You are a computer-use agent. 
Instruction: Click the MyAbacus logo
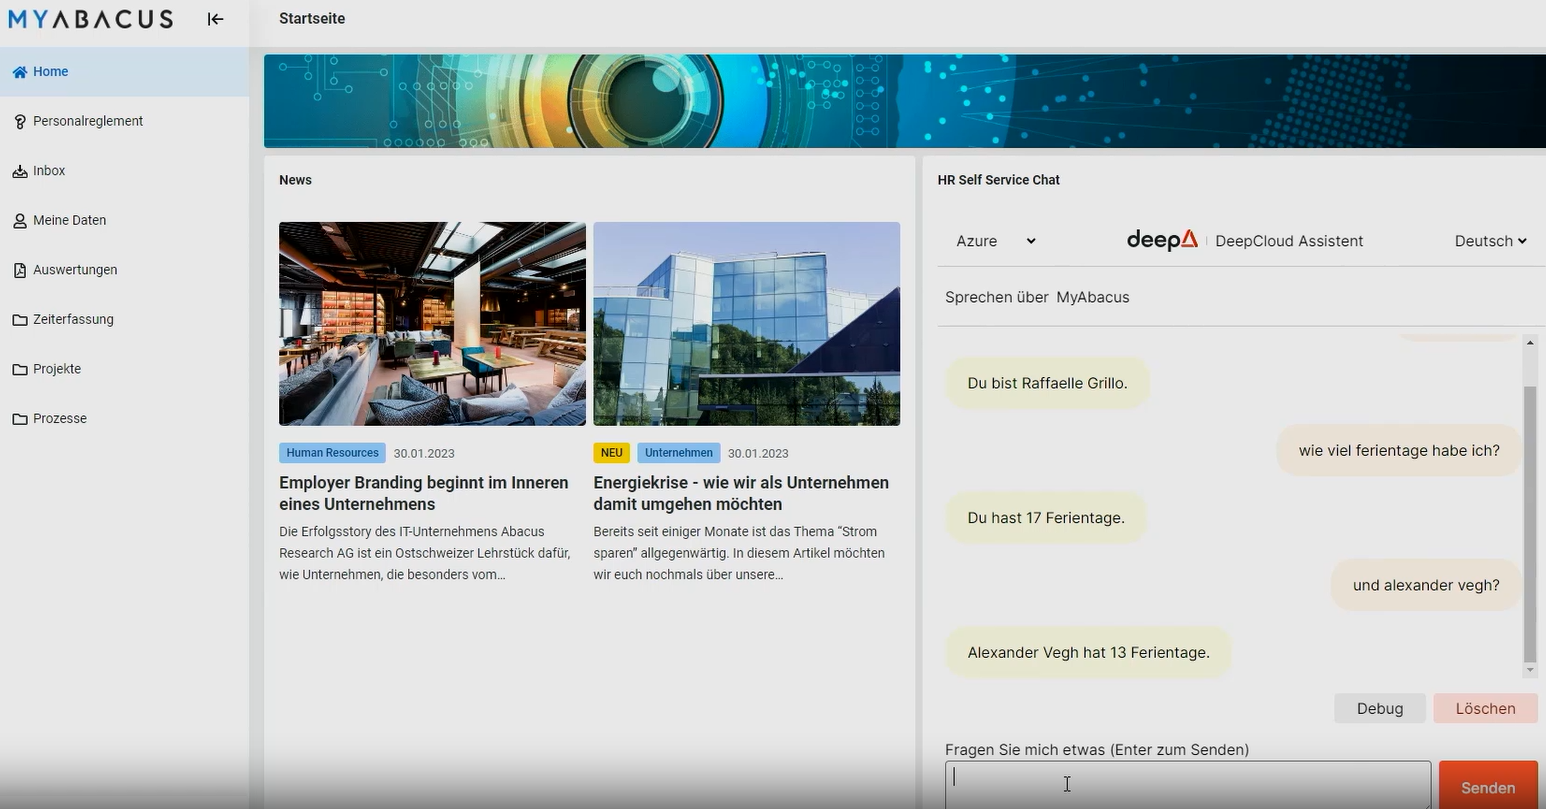pyautogui.click(x=90, y=18)
